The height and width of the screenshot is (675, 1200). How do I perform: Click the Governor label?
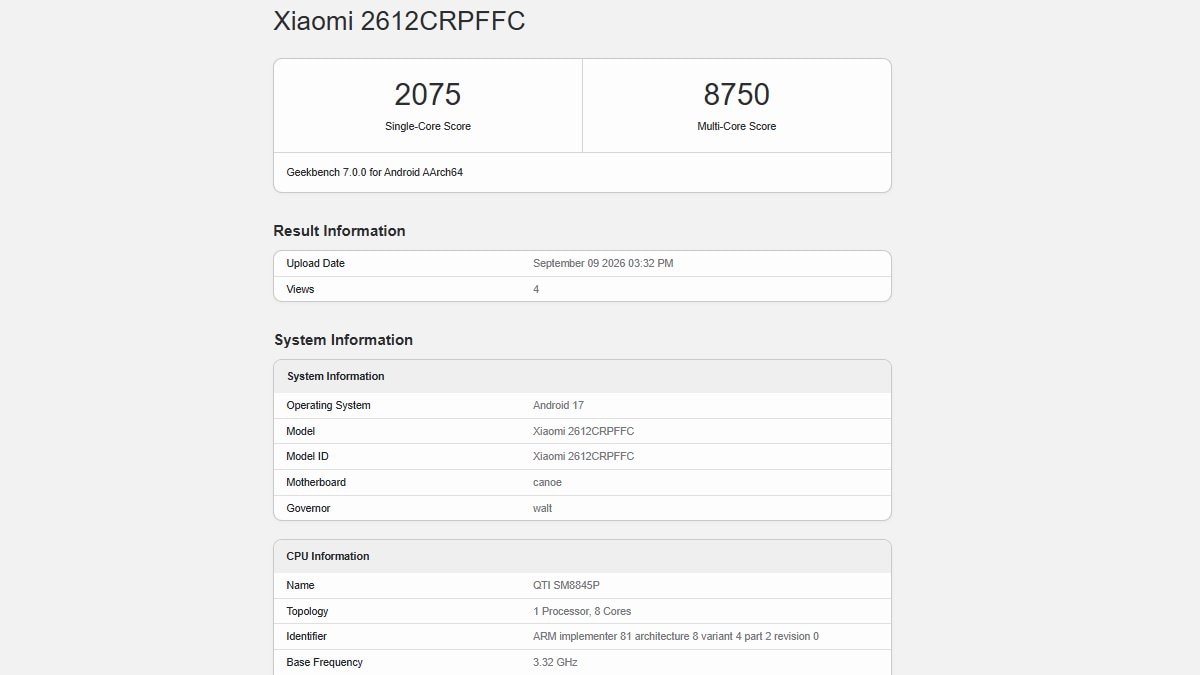point(308,508)
